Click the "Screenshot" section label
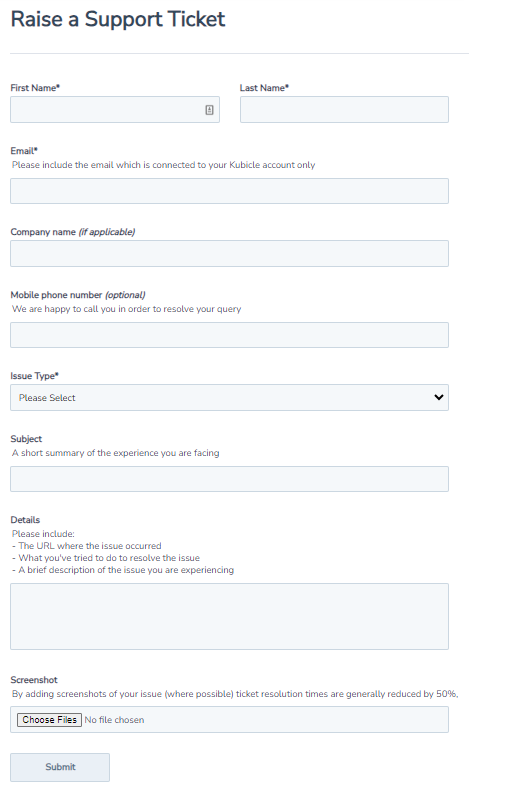 click(34, 680)
